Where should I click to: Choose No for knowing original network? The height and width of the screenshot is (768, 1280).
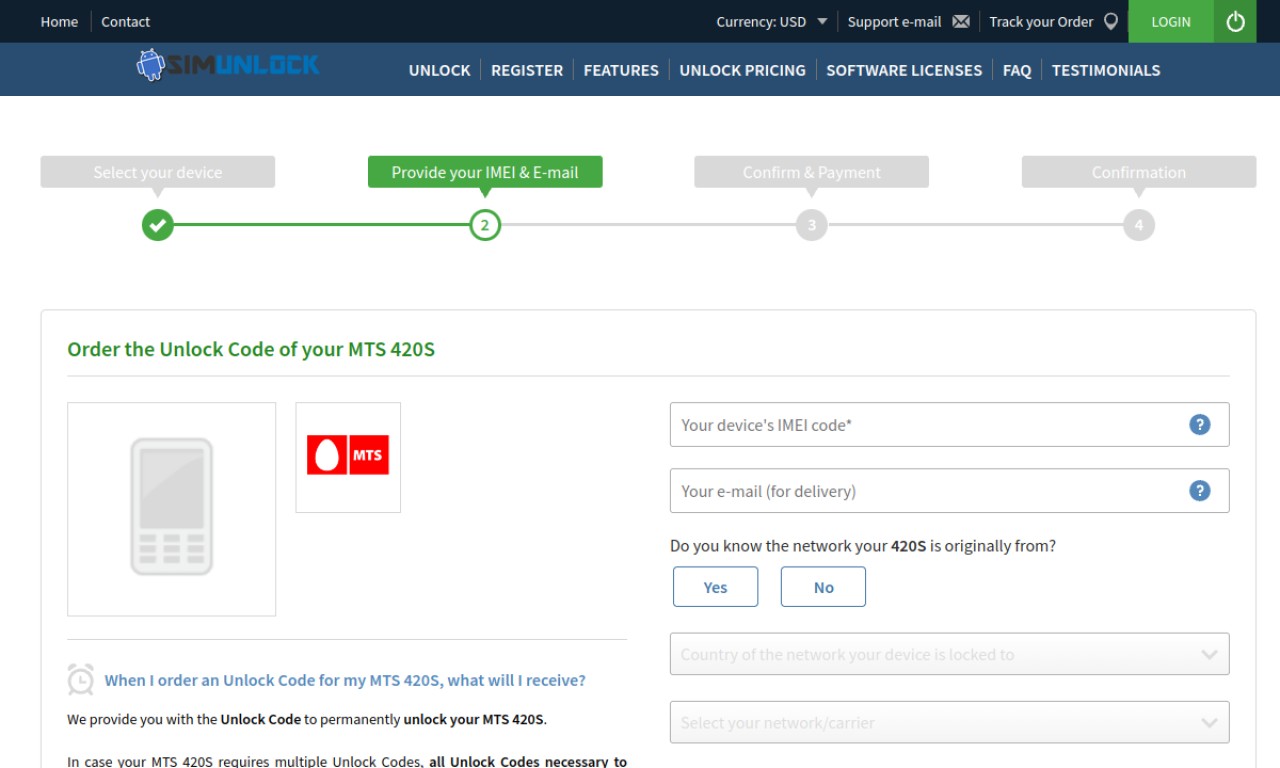(823, 587)
